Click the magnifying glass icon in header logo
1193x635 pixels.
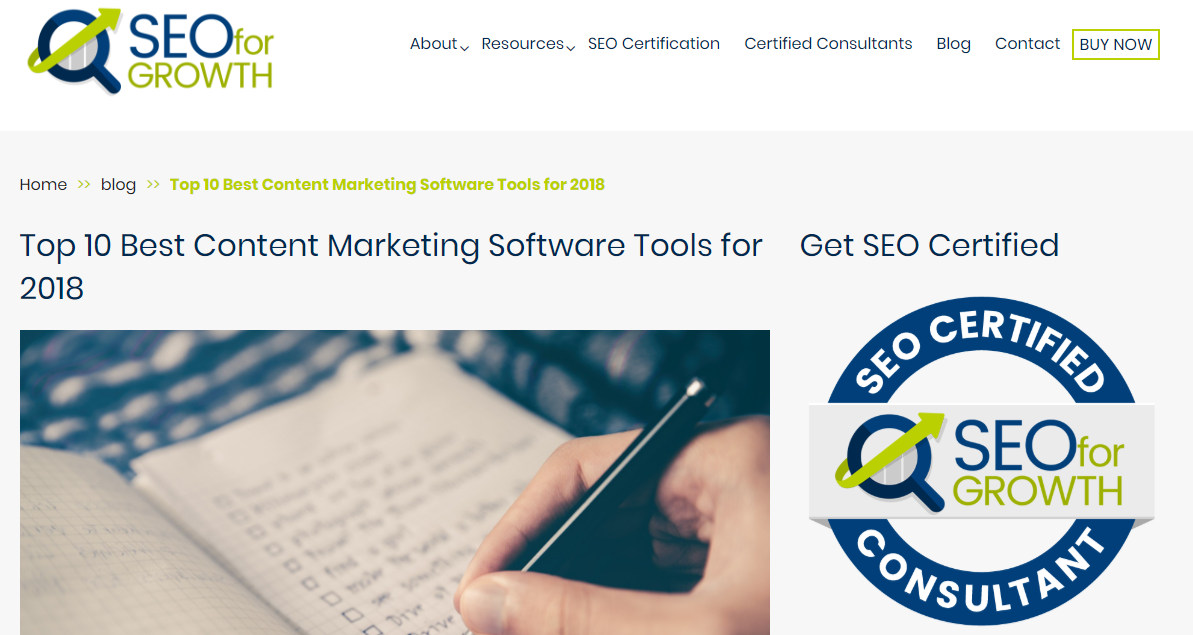pyautogui.click(x=75, y=51)
